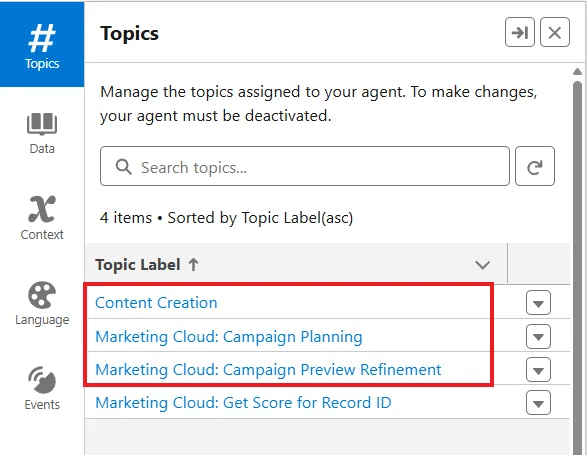Open row actions for Get Score topic
The height and width of the screenshot is (455, 587).
click(538, 403)
